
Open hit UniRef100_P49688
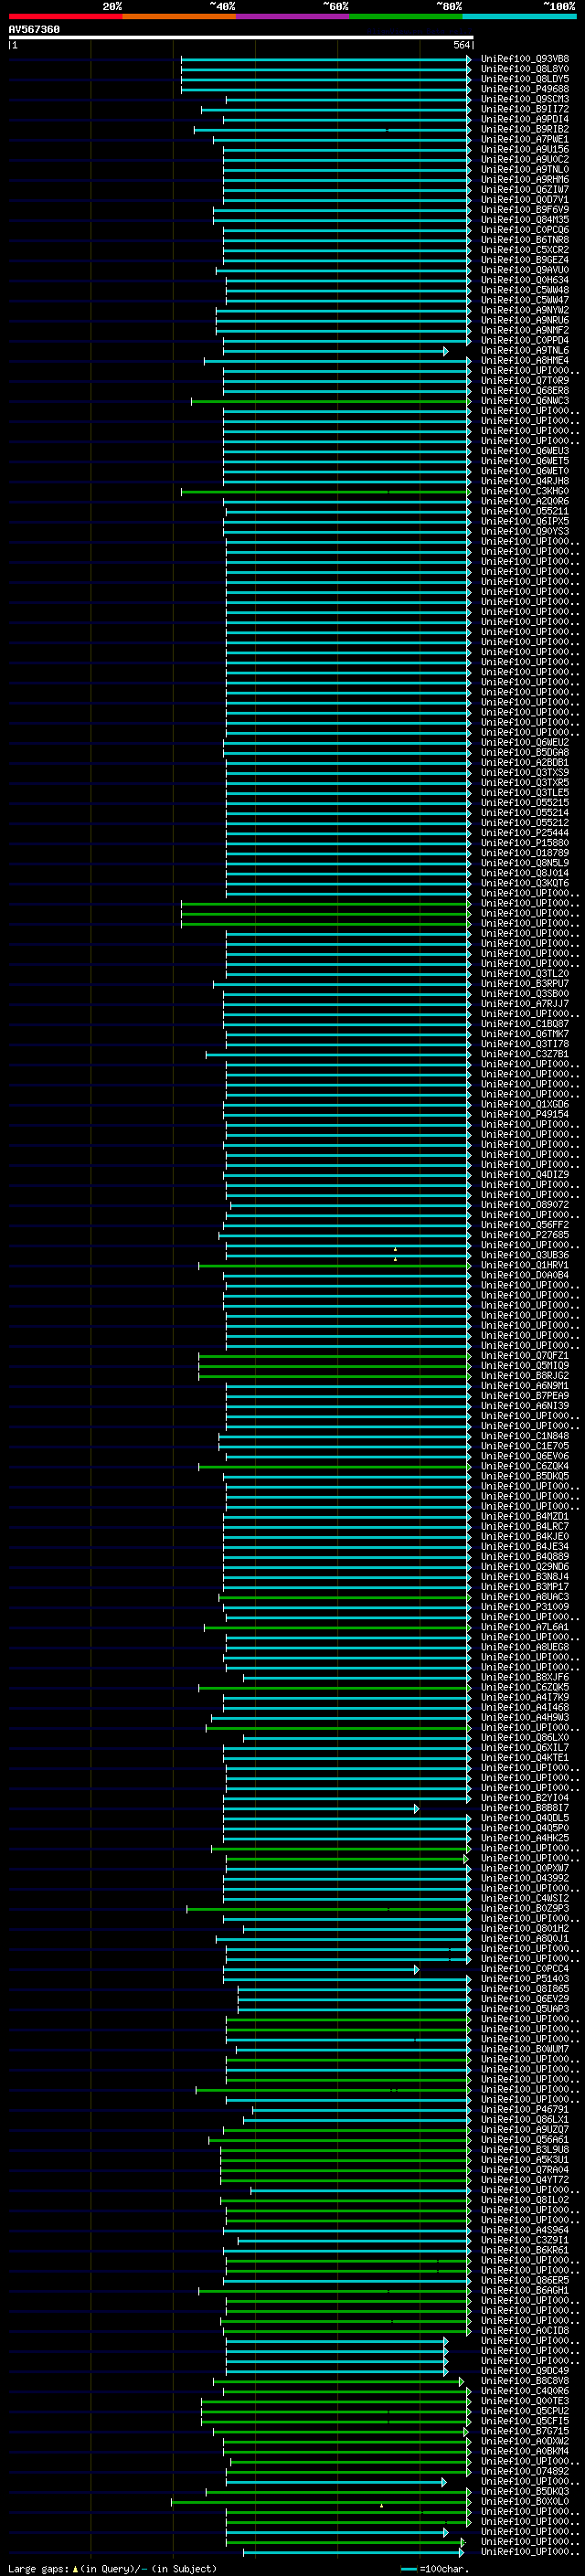click(525, 89)
